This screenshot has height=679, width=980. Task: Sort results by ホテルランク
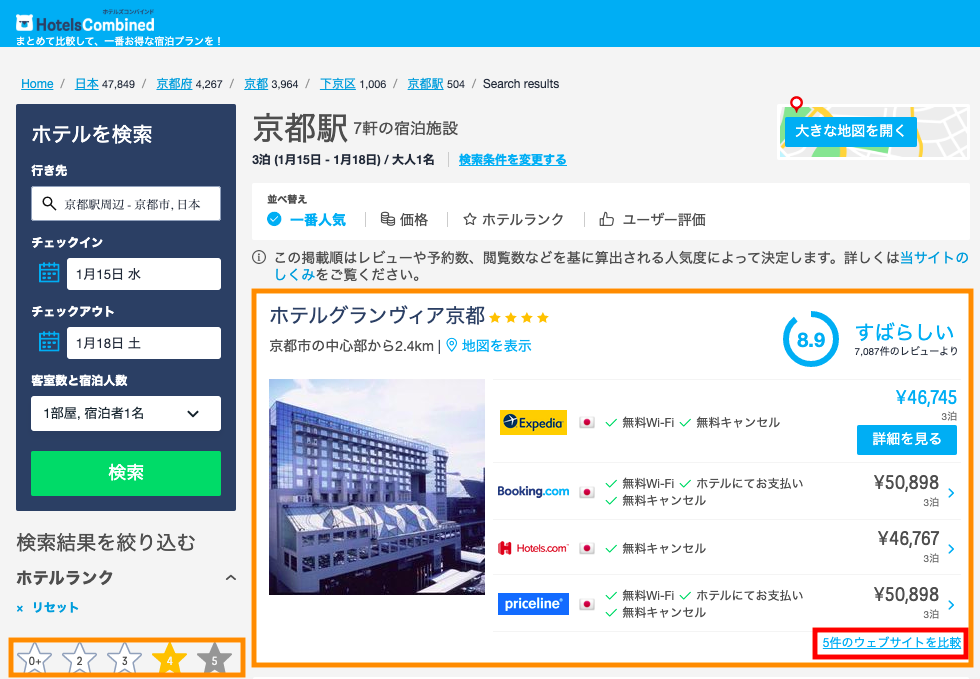pos(513,219)
